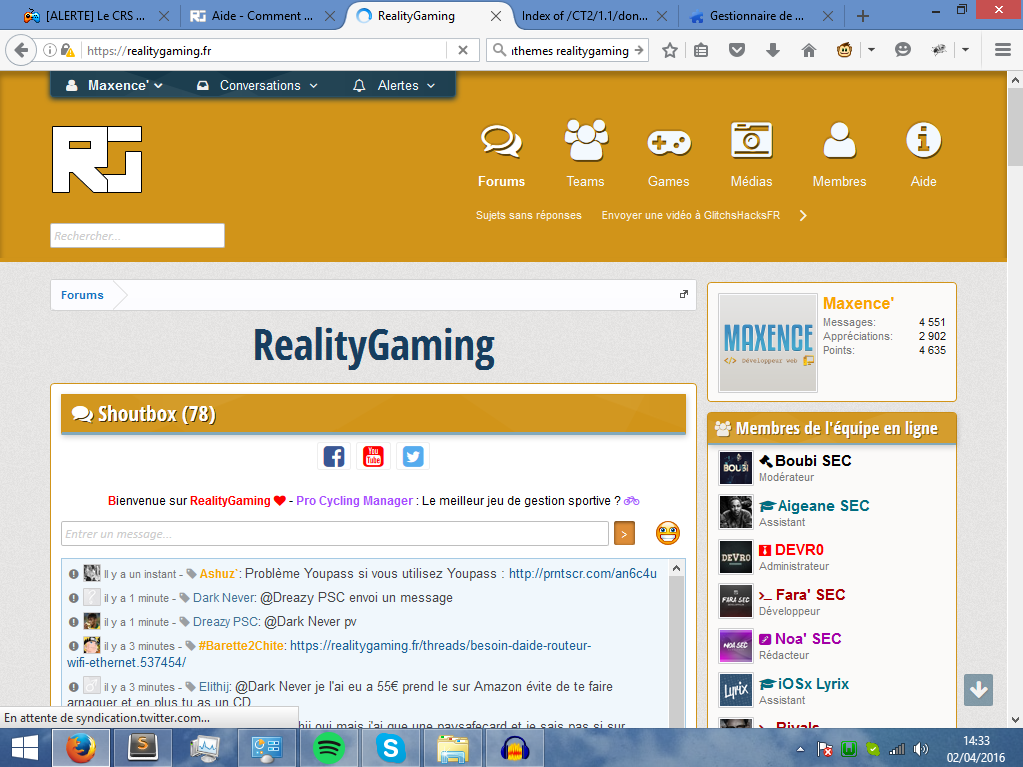The height and width of the screenshot is (767, 1023).
Task: Open Envoyer une vidéo à GlitchsHacksFR link
Action: 690,215
